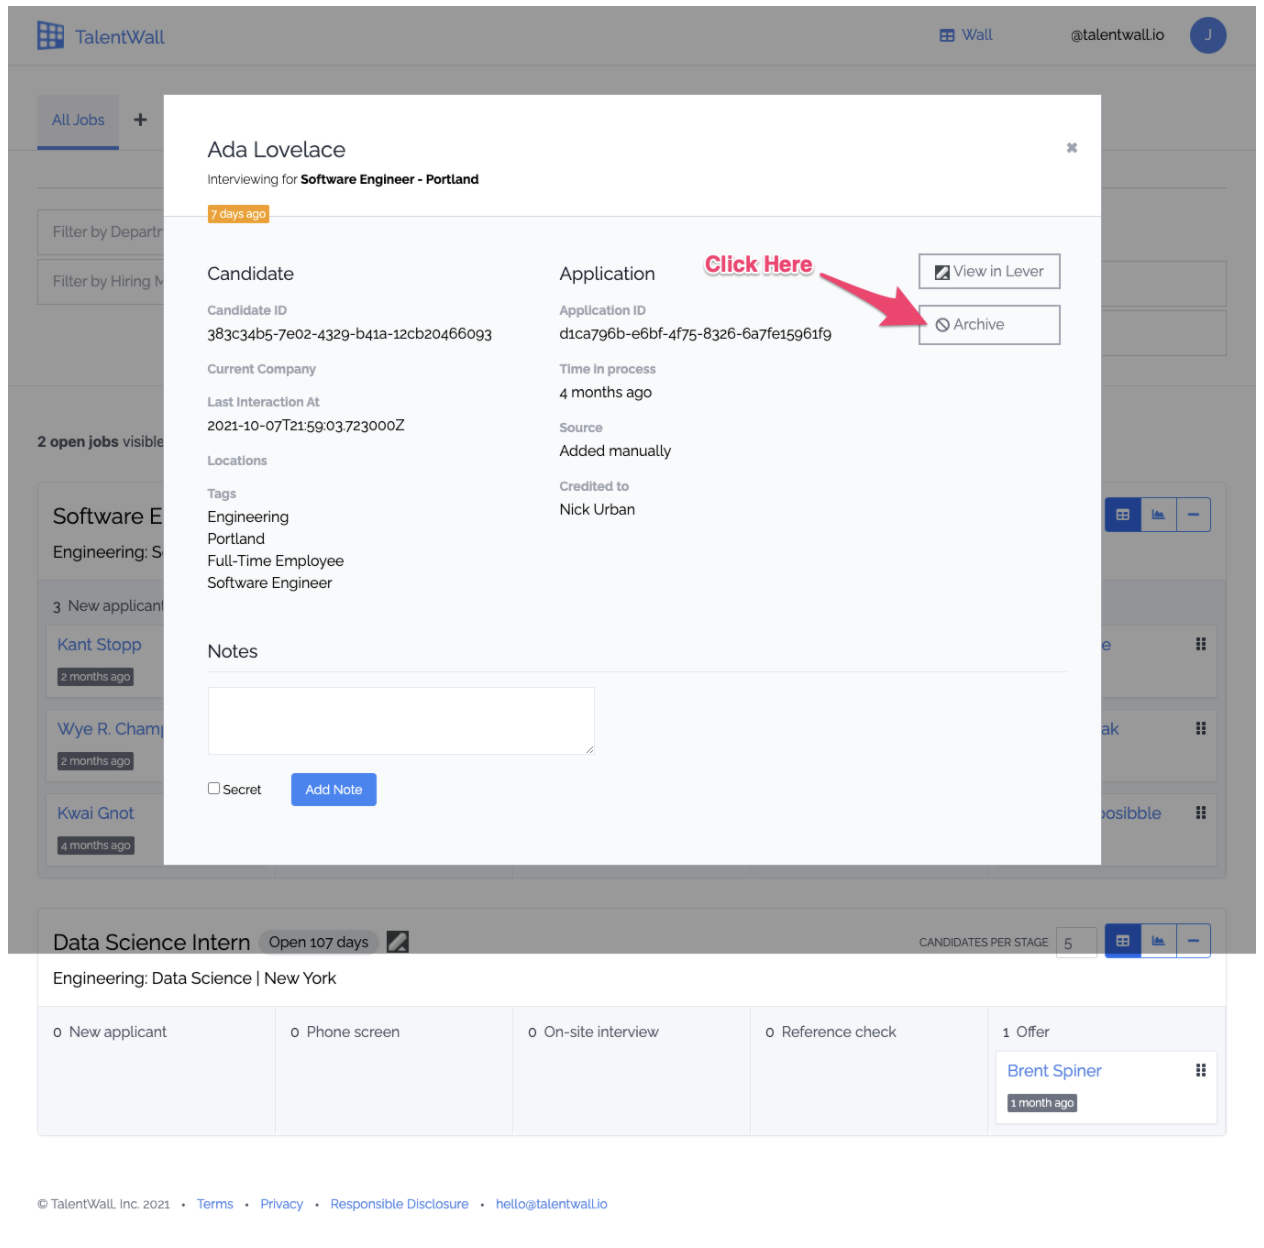
Task: Click the drag handle on Brent Spiner's card
Action: (x=1200, y=1070)
